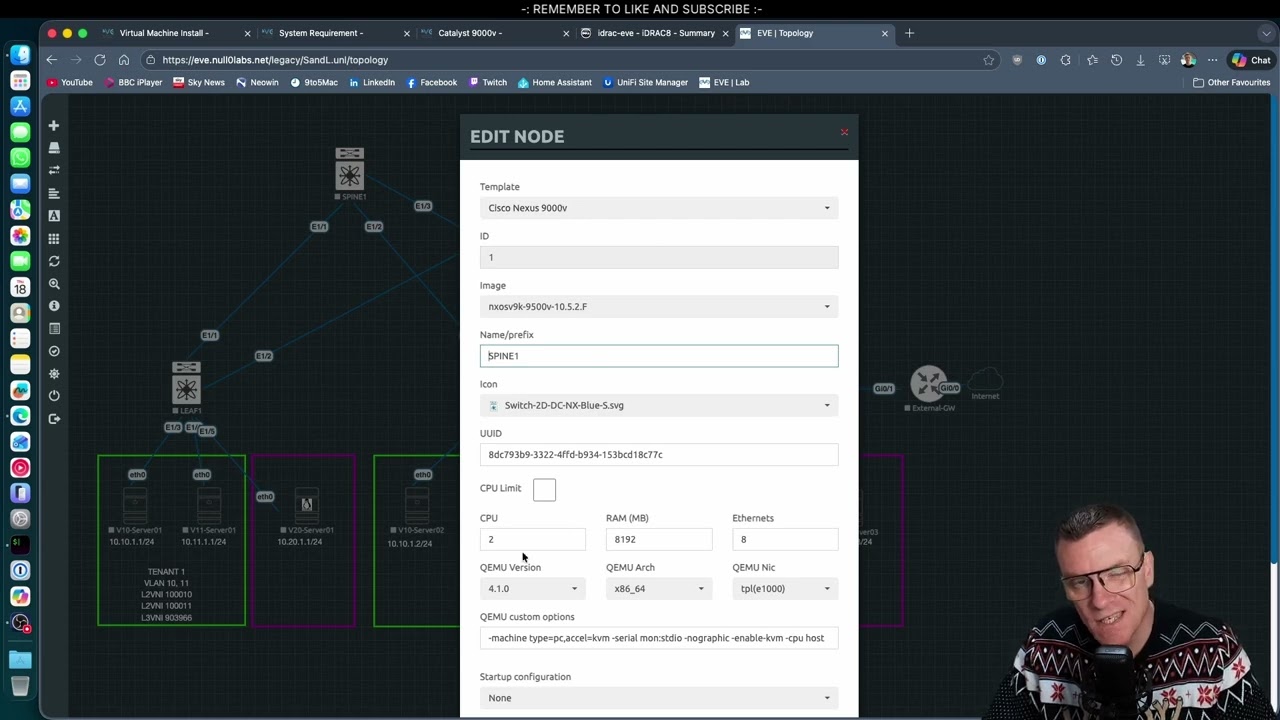Open WhatsApp in the Dock
The height and width of the screenshot is (720, 1280).
click(x=20, y=158)
